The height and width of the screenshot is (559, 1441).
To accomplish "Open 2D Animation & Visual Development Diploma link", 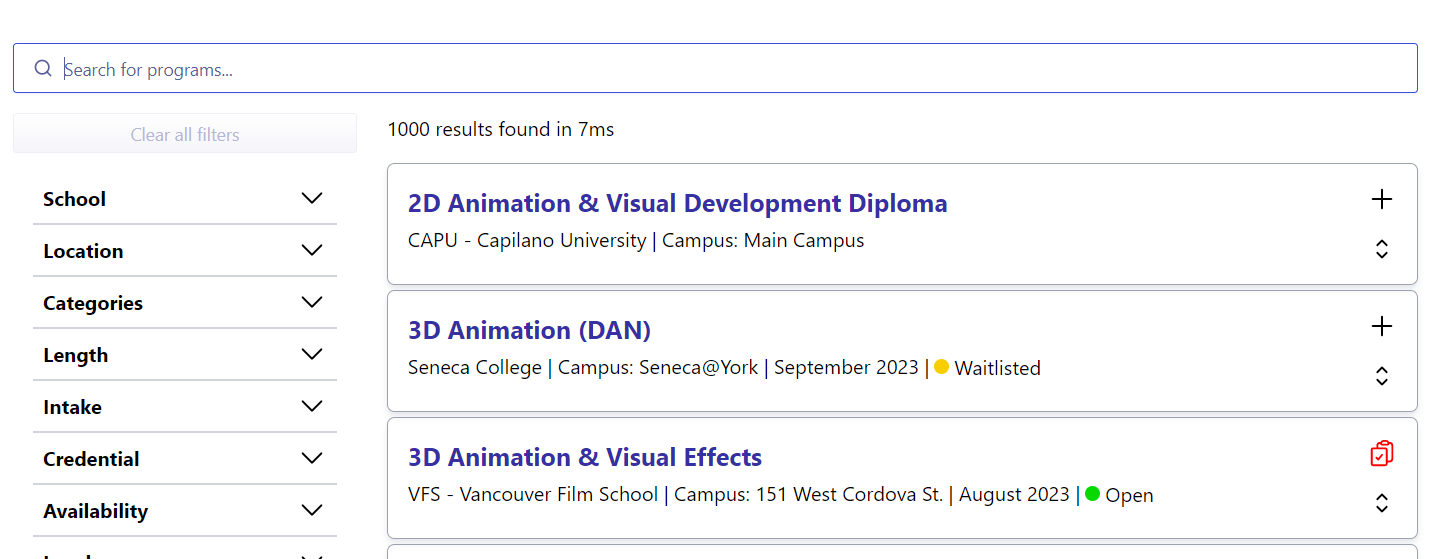I will tap(677, 203).
